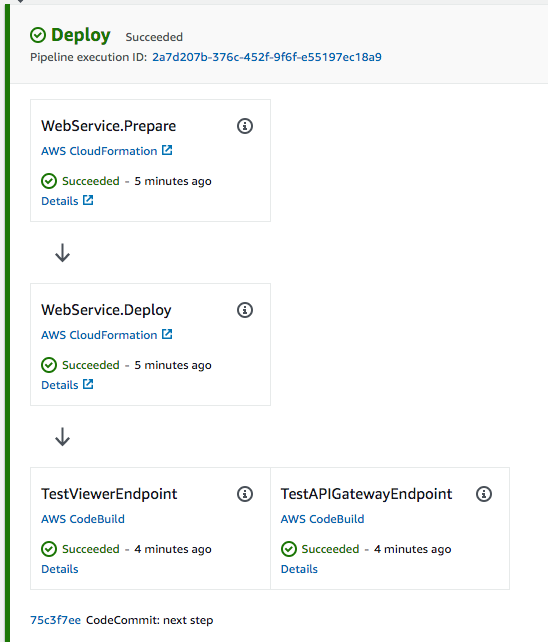The width and height of the screenshot is (548, 642).
Task: View Details for WebService.Prepare action
Action: [60, 201]
